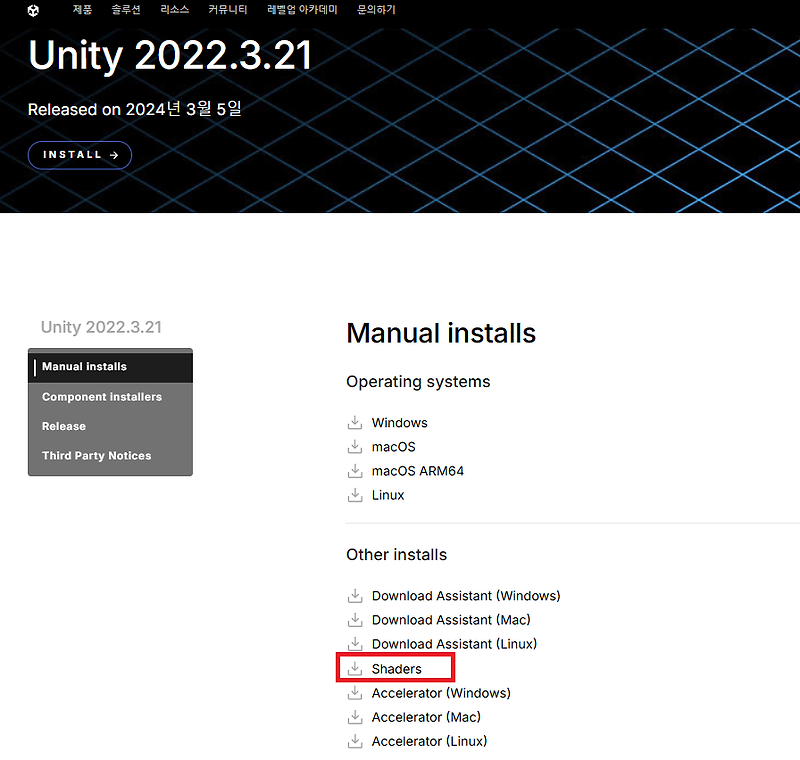Click the download icon beside Download Assistant (Windows)

[355, 595]
